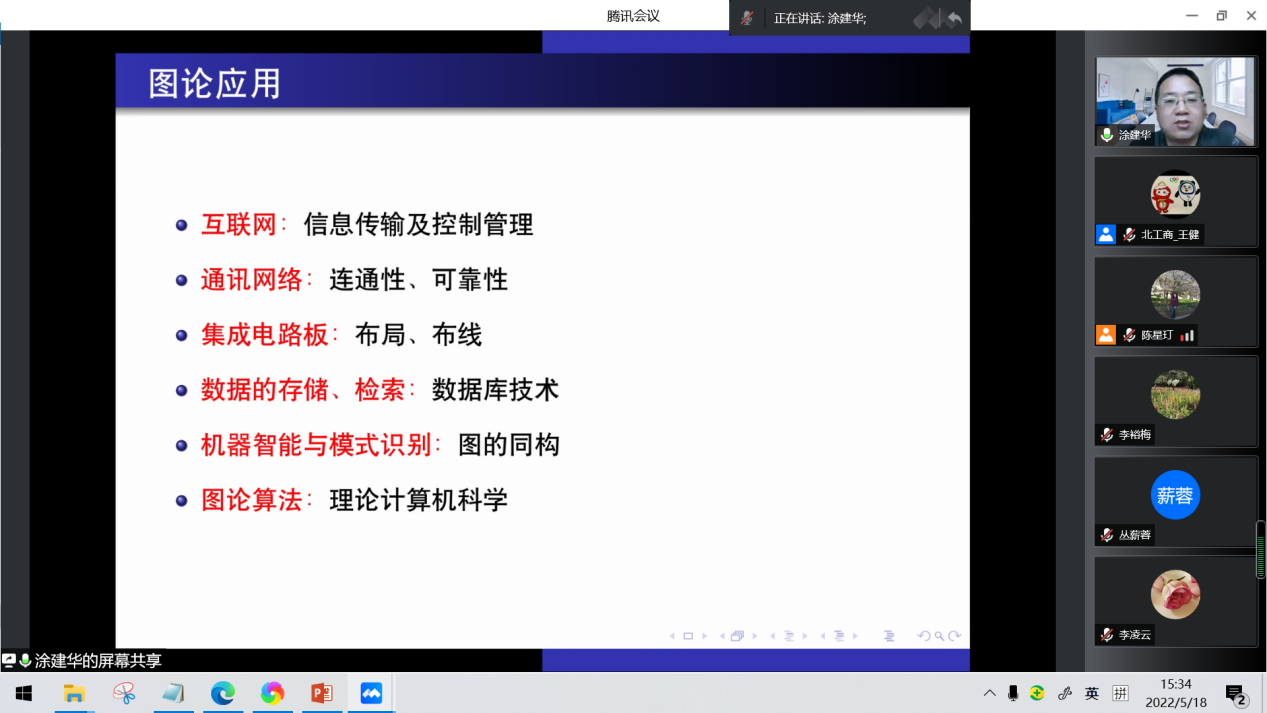Open the snipping tool icon in taskbar
1267x713 pixels.
click(124, 693)
